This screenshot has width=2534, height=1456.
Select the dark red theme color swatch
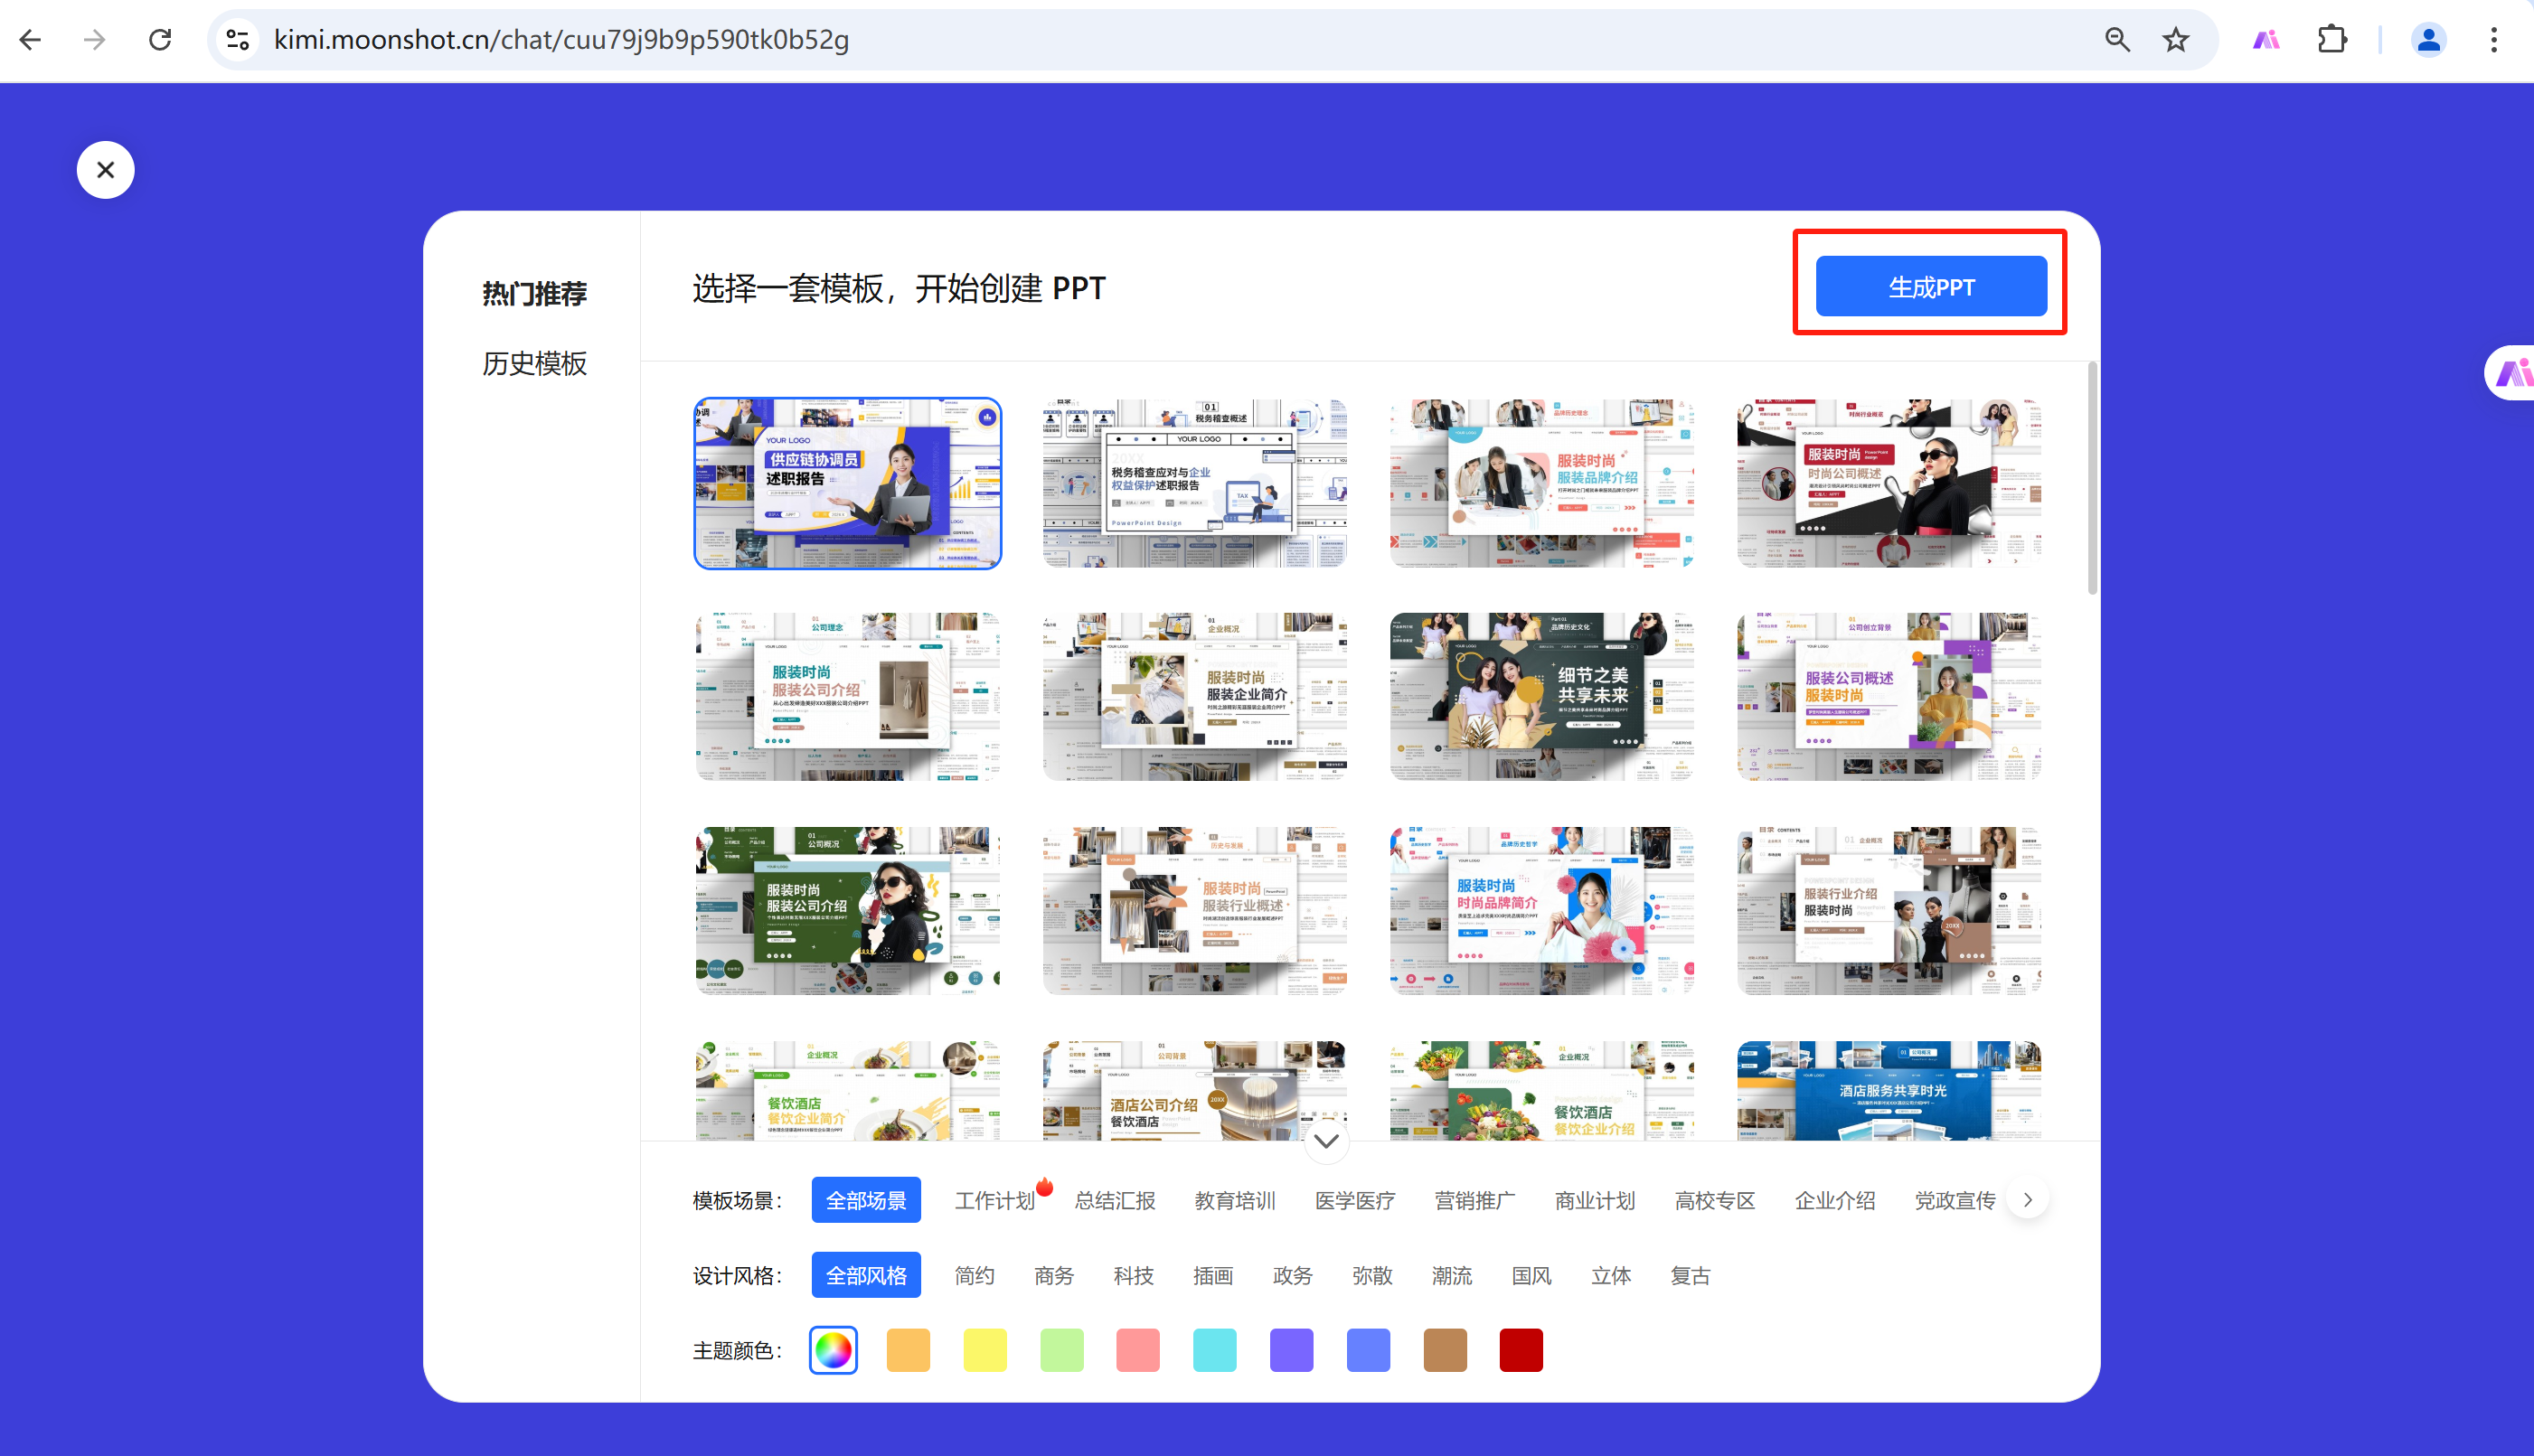click(x=1521, y=1350)
